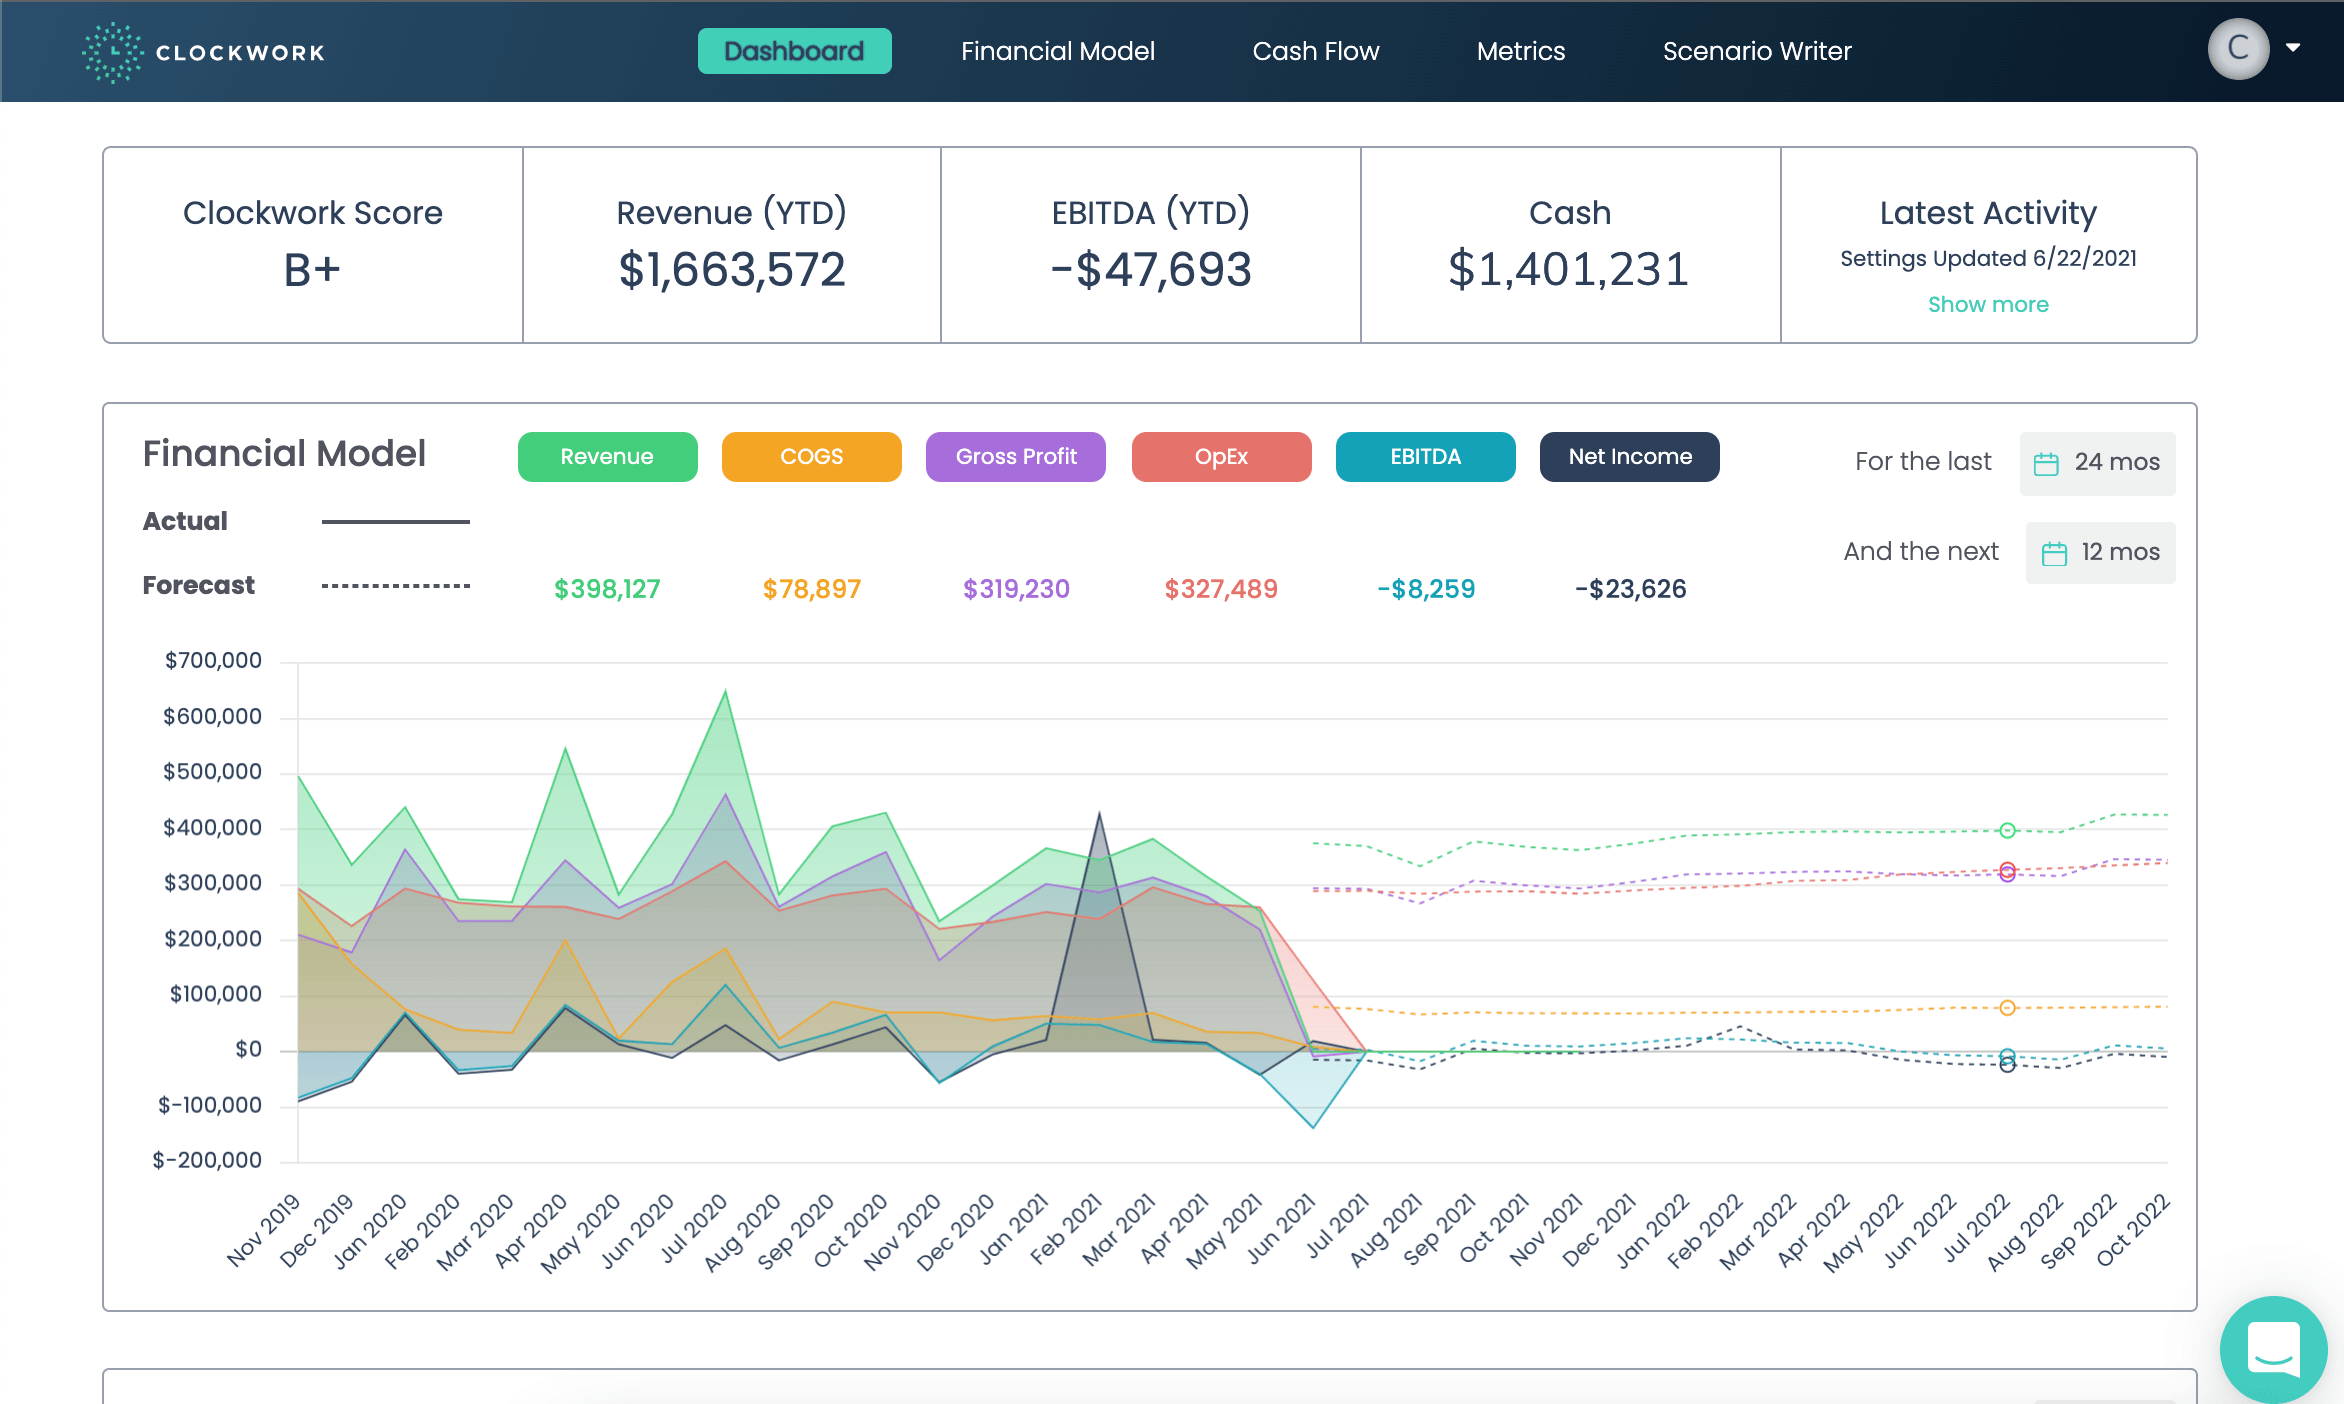Toggle the Gross Profit series pill
This screenshot has width=2344, height=1404.
pos(1015,456)
